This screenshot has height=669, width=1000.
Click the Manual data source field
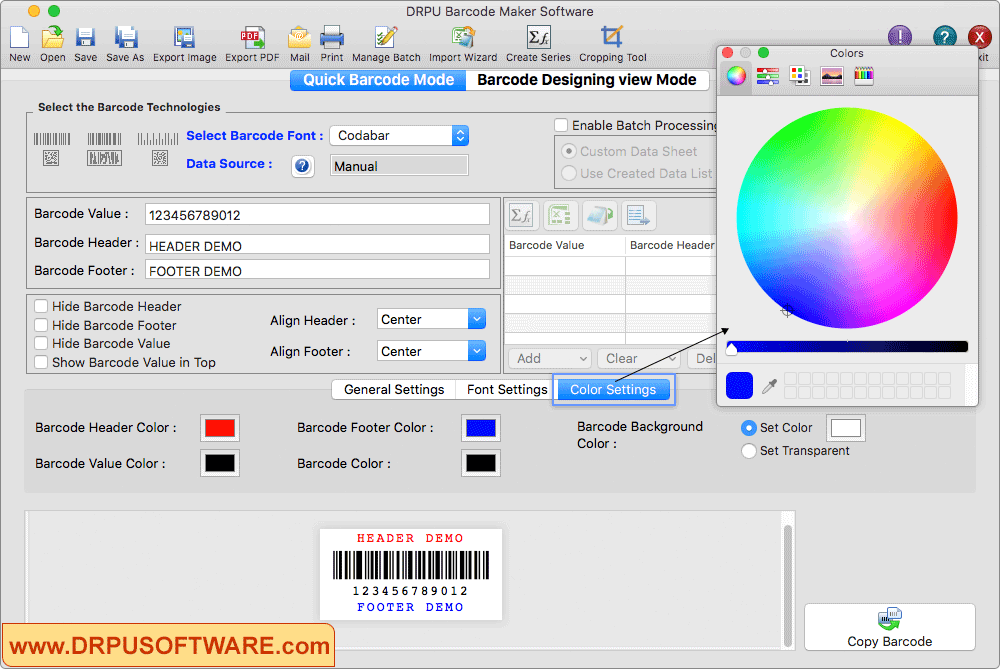(399, 166)
